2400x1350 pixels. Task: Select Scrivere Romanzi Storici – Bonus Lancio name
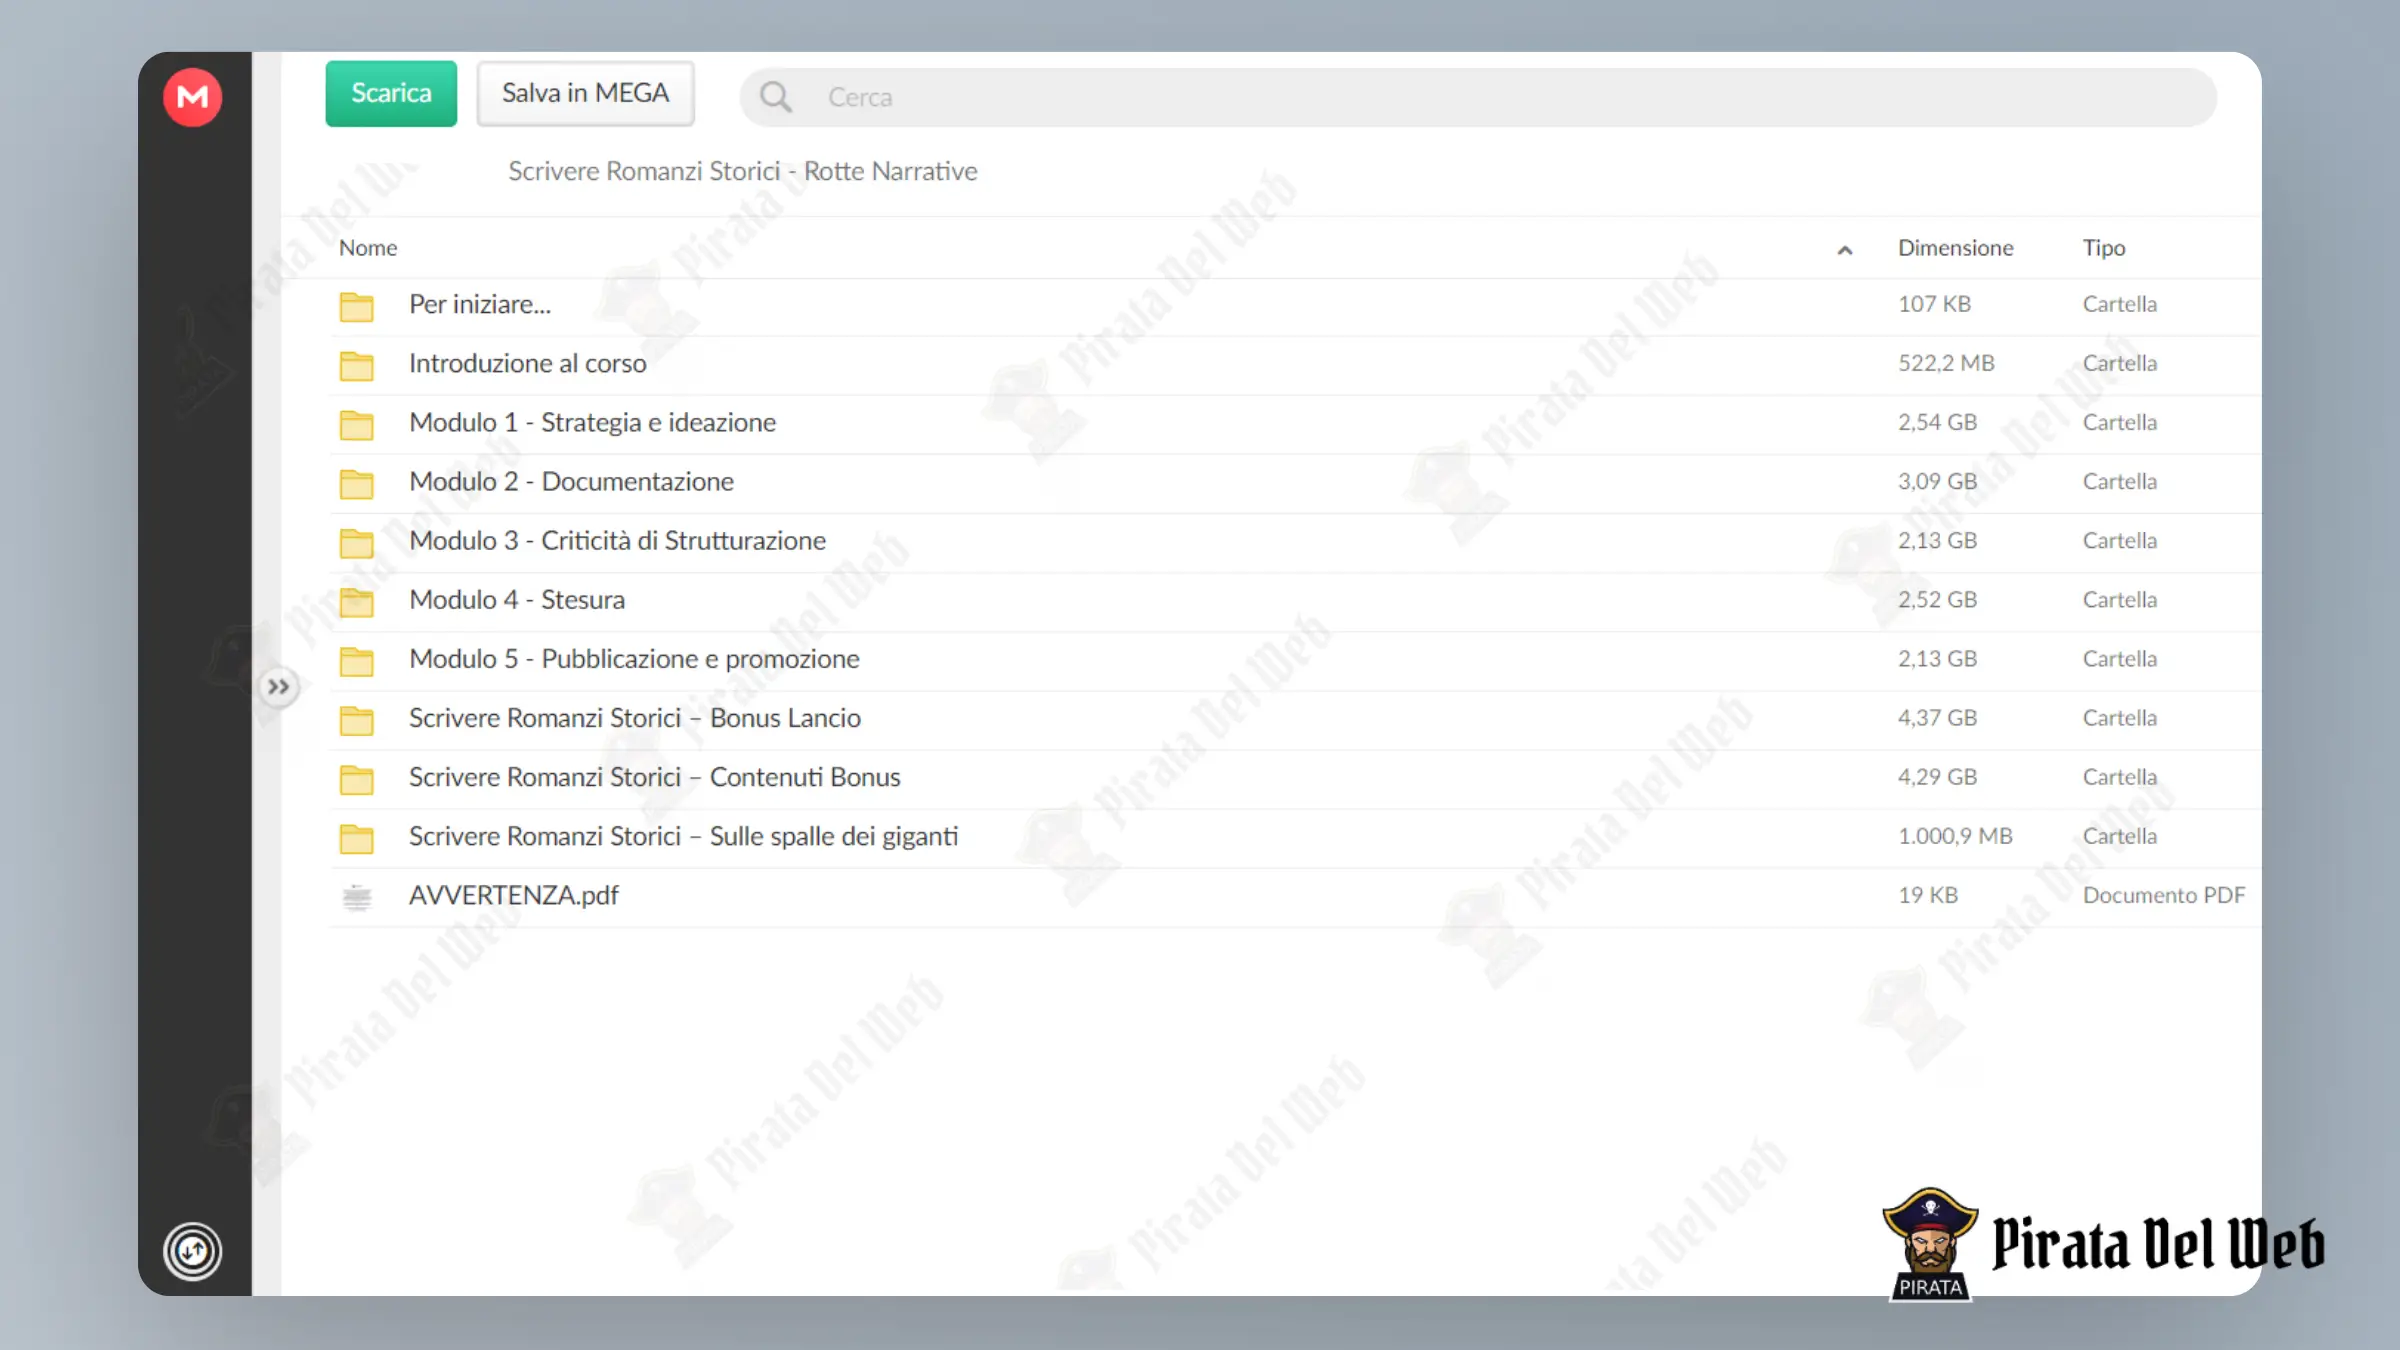[635, 717]
